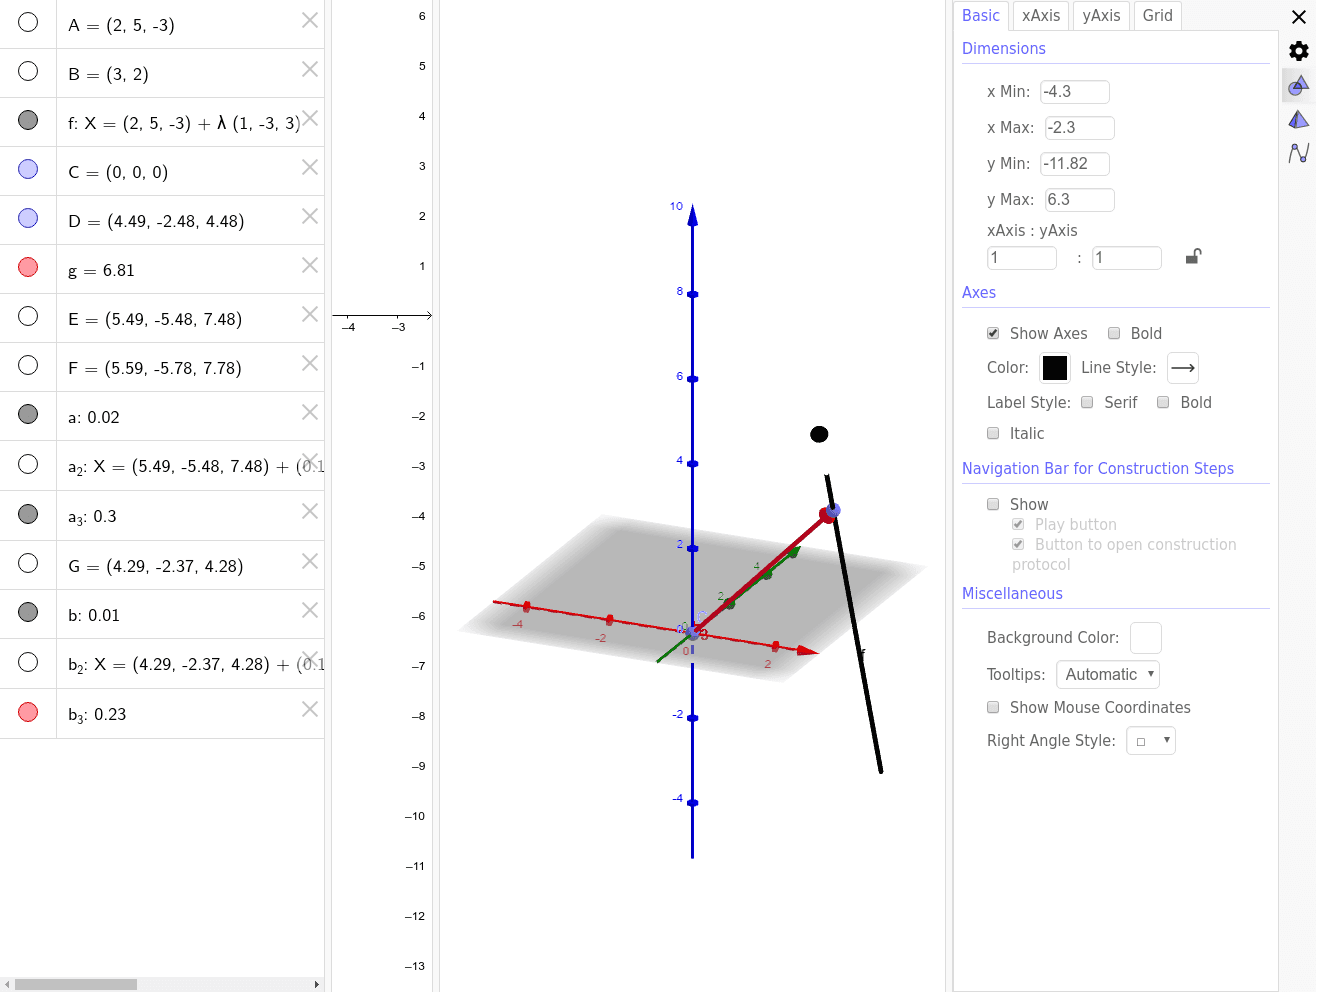This screenshot has height=994, width=1318.
Task: Enable Bold label style checkbox
Action: pos(1163,402)
